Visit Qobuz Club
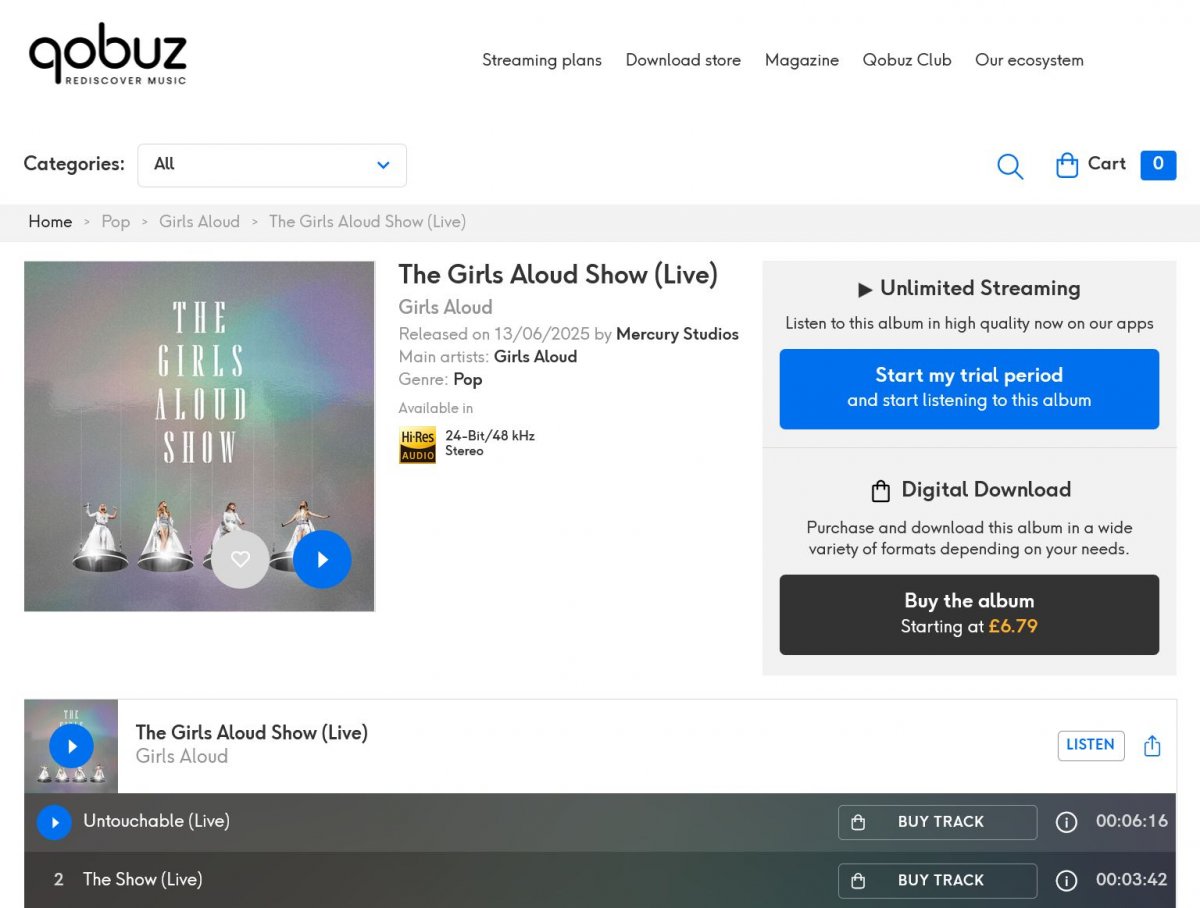 907,60
